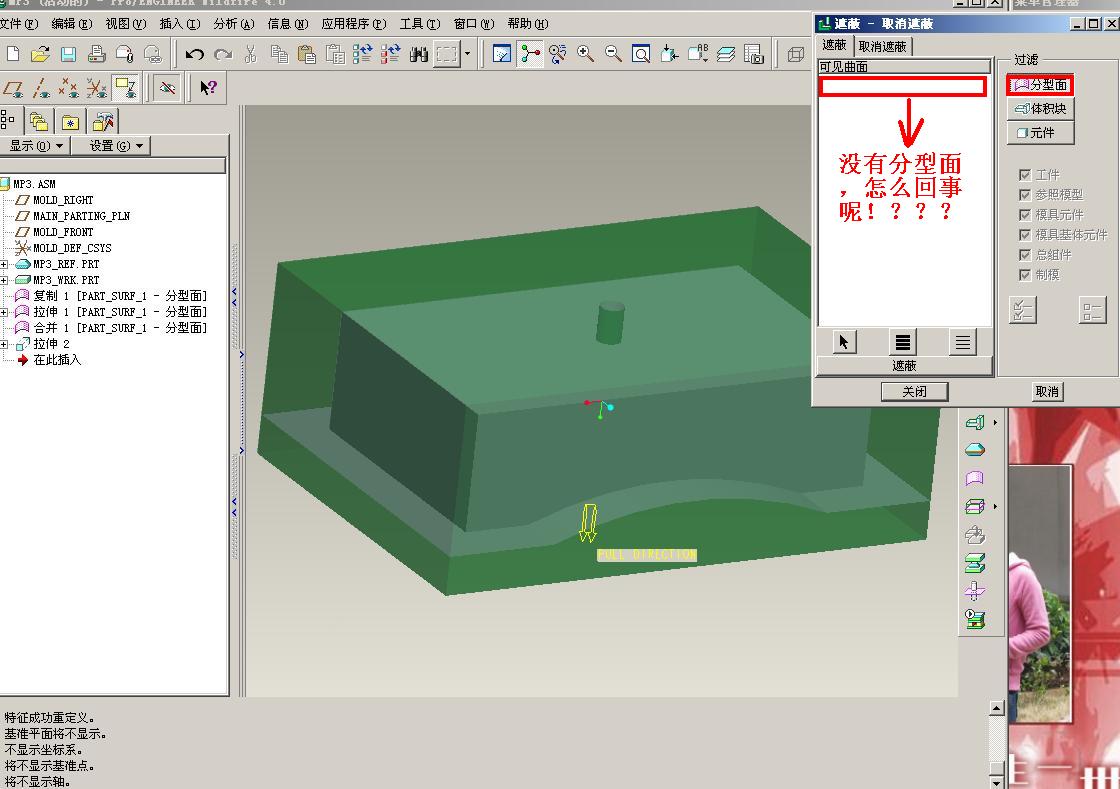Print the model using the printer icon
Image resolution: width=1120 pixels, height=789 pixels.
(x=96, y=54)
